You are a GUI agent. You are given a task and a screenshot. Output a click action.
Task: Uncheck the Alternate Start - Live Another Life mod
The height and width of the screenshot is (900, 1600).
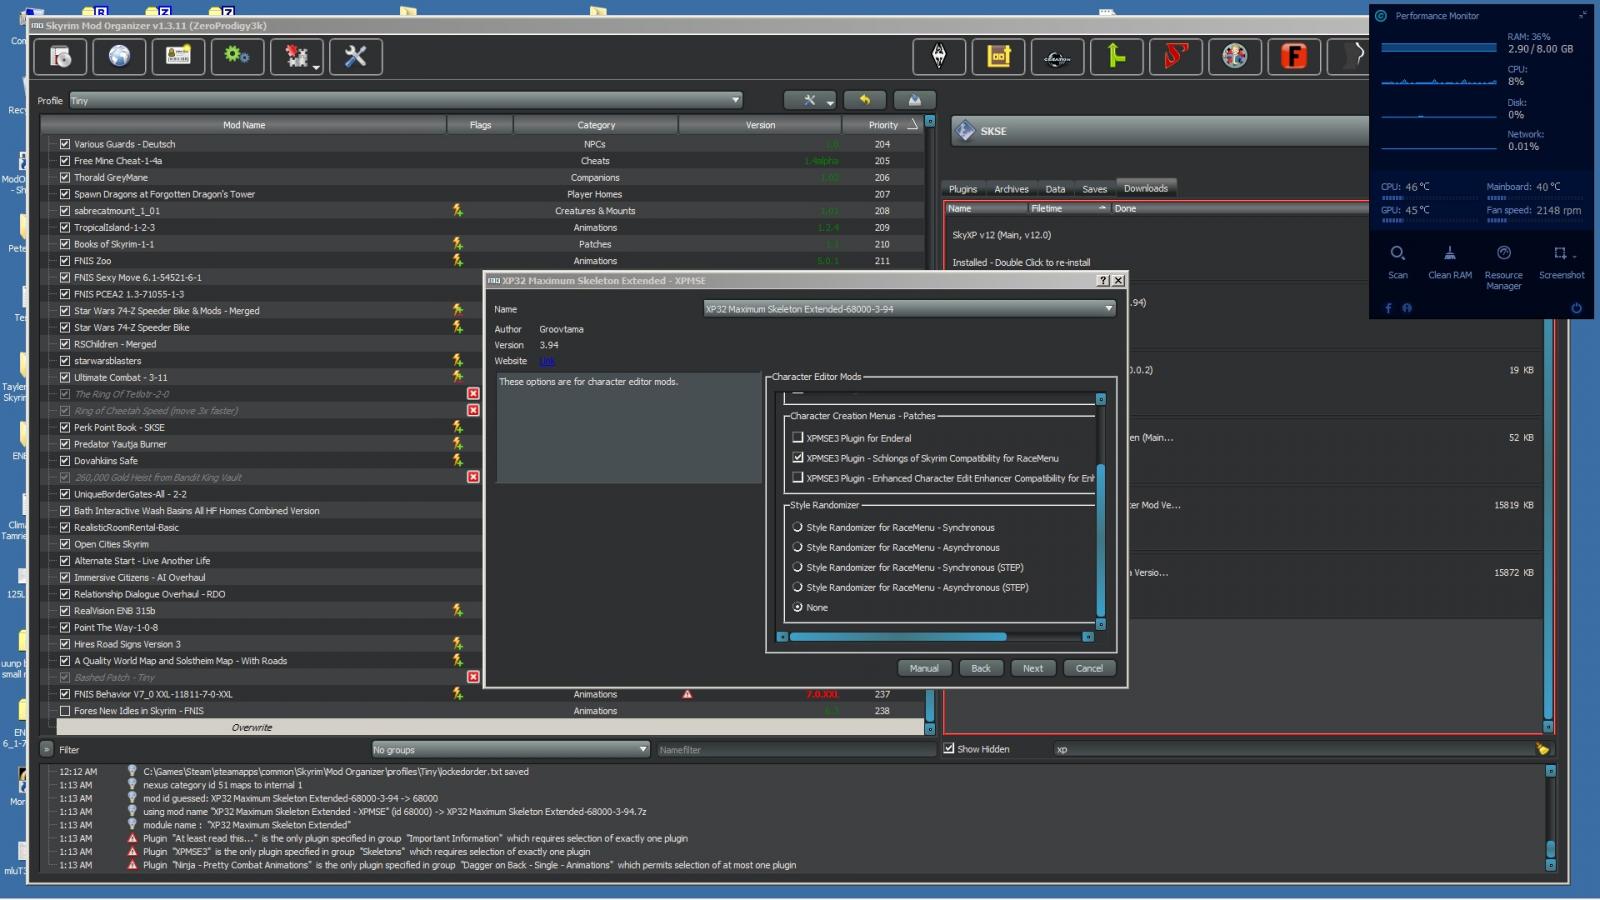(65, 561)
